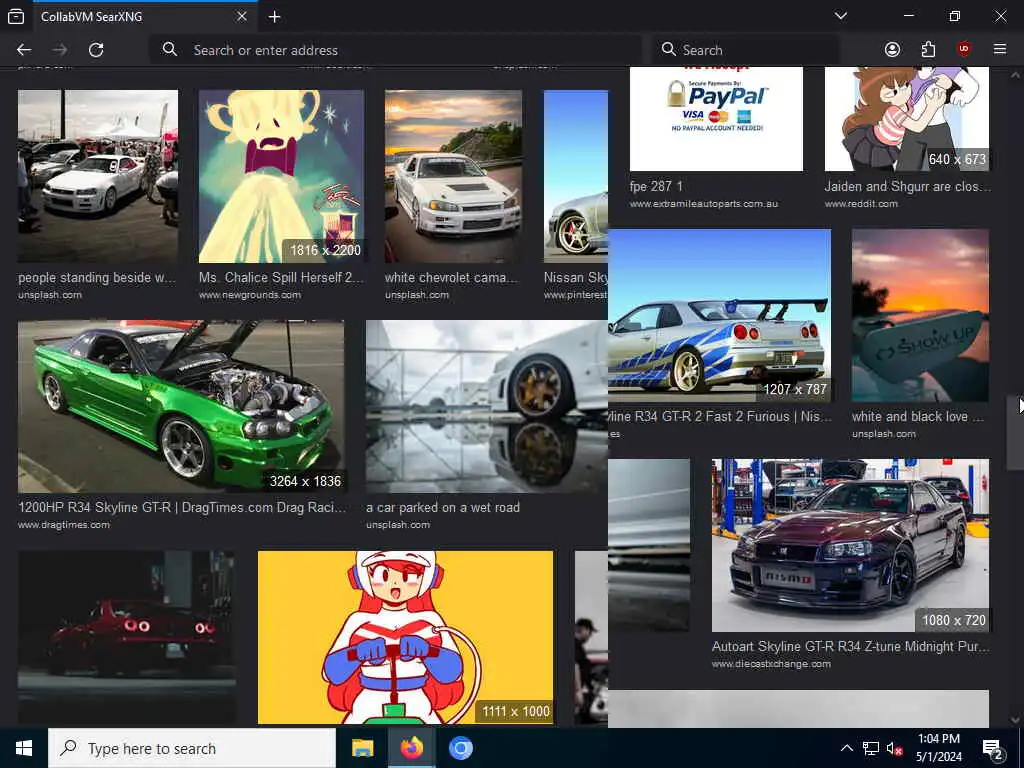1024x768 pixels.
Task: Click the www.diecastxchange.com source link
Action: pos(771,664)
